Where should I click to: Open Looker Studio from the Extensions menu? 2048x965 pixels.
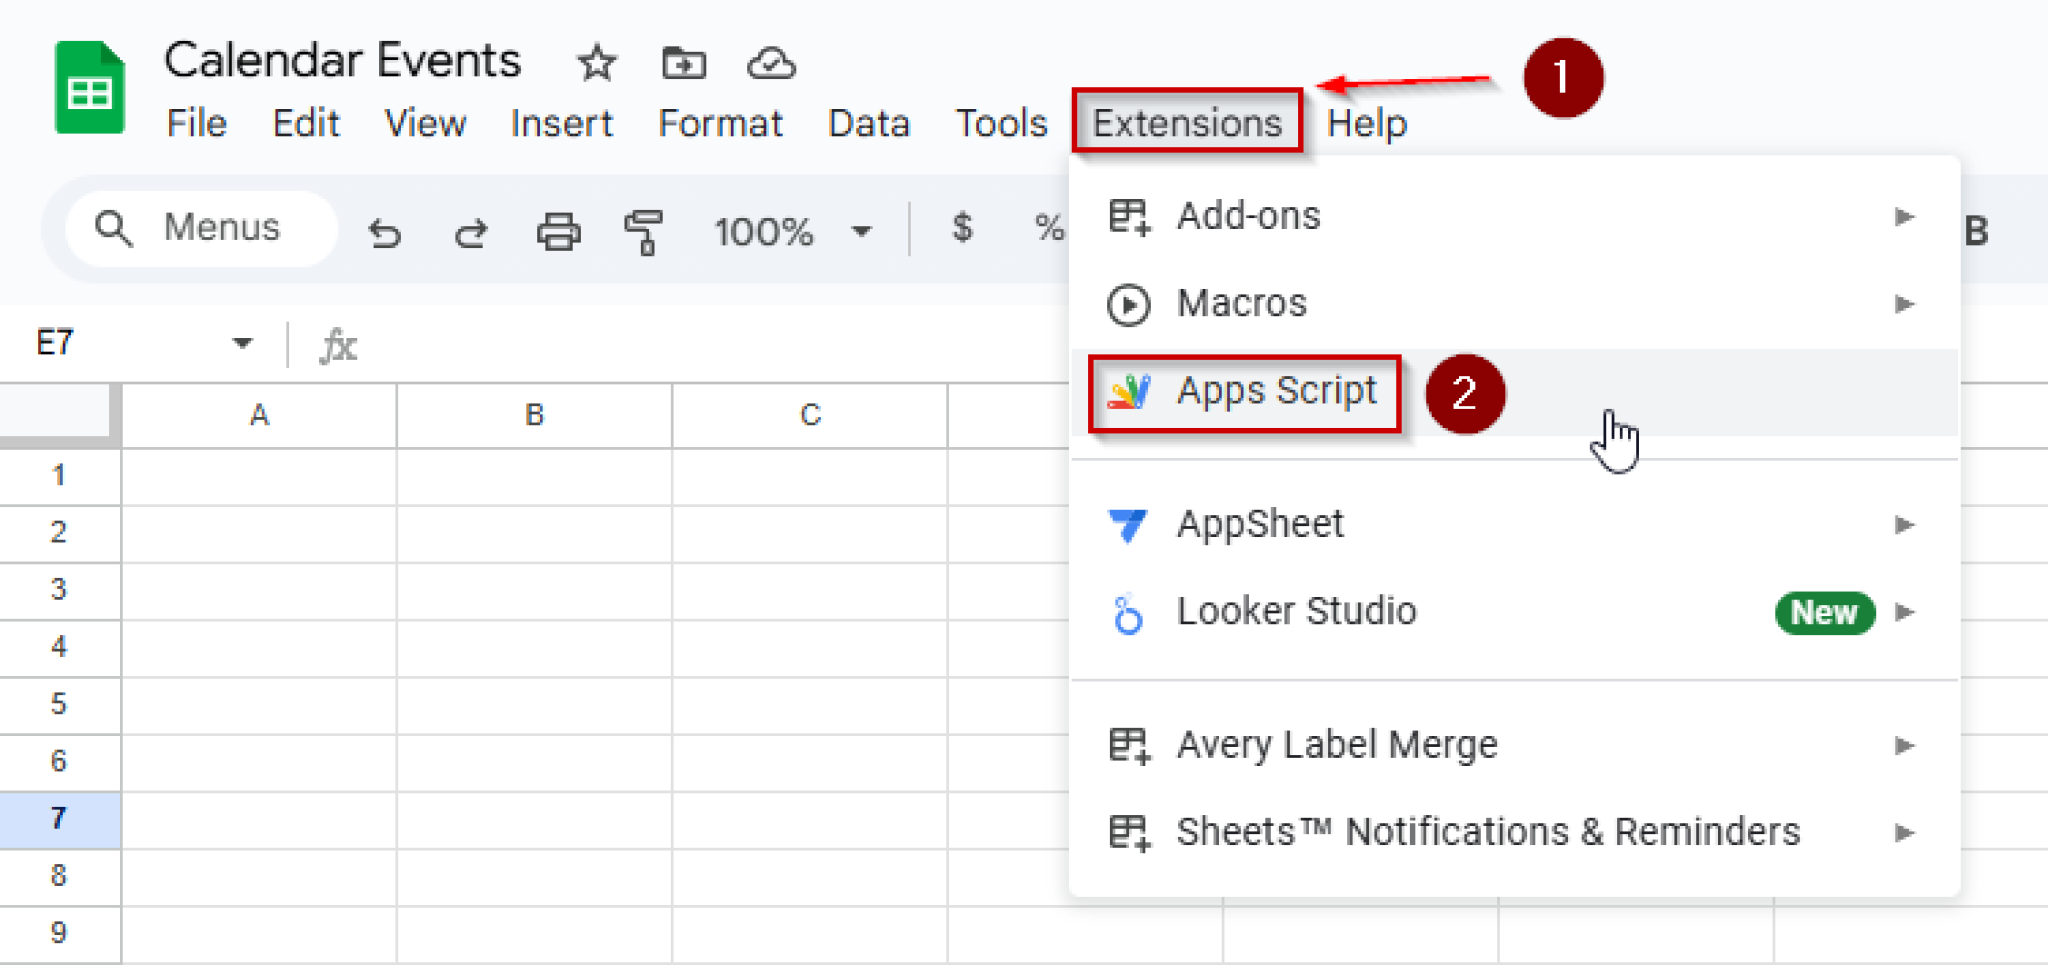coord(1297,611)
